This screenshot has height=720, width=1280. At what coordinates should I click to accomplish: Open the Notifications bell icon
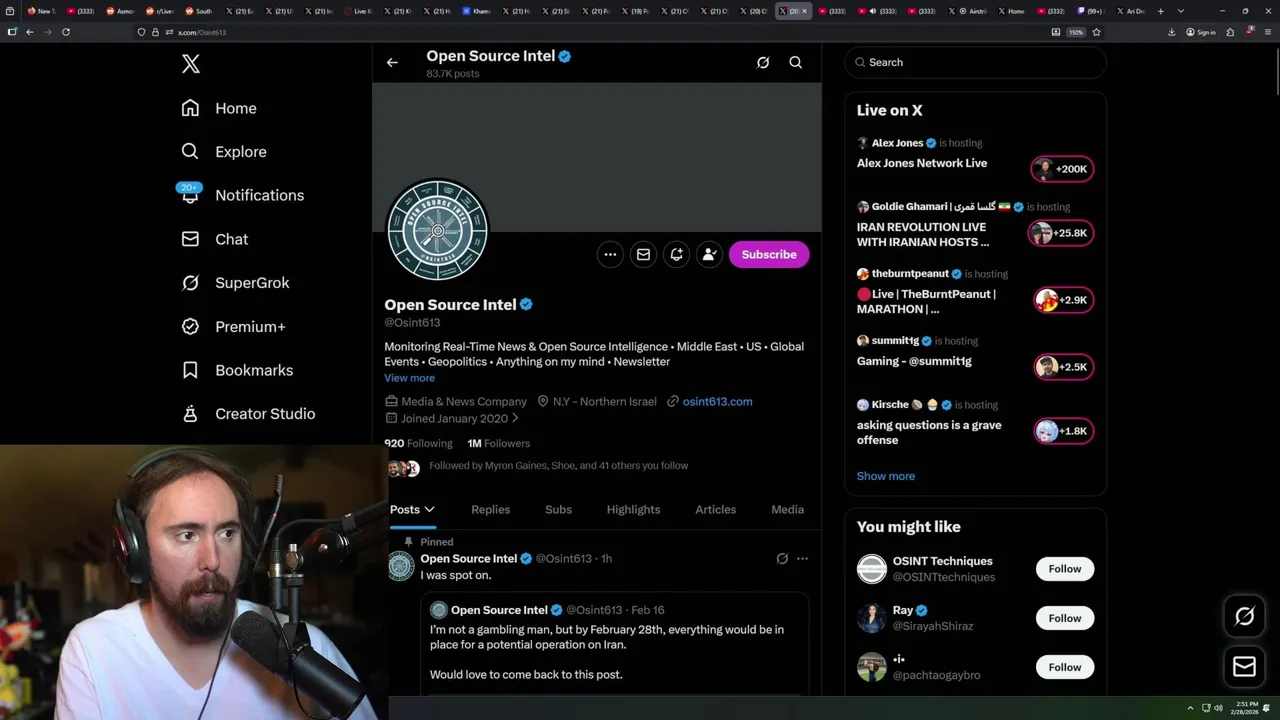190,195
